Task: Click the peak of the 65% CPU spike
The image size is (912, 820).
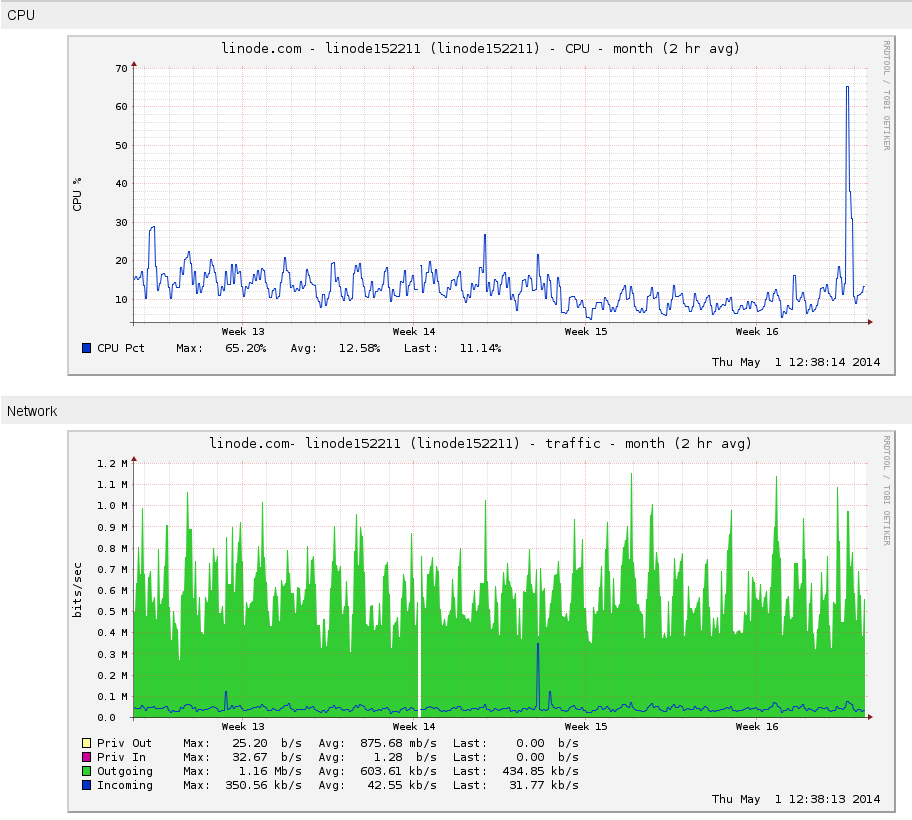Action: click(847, 87)
